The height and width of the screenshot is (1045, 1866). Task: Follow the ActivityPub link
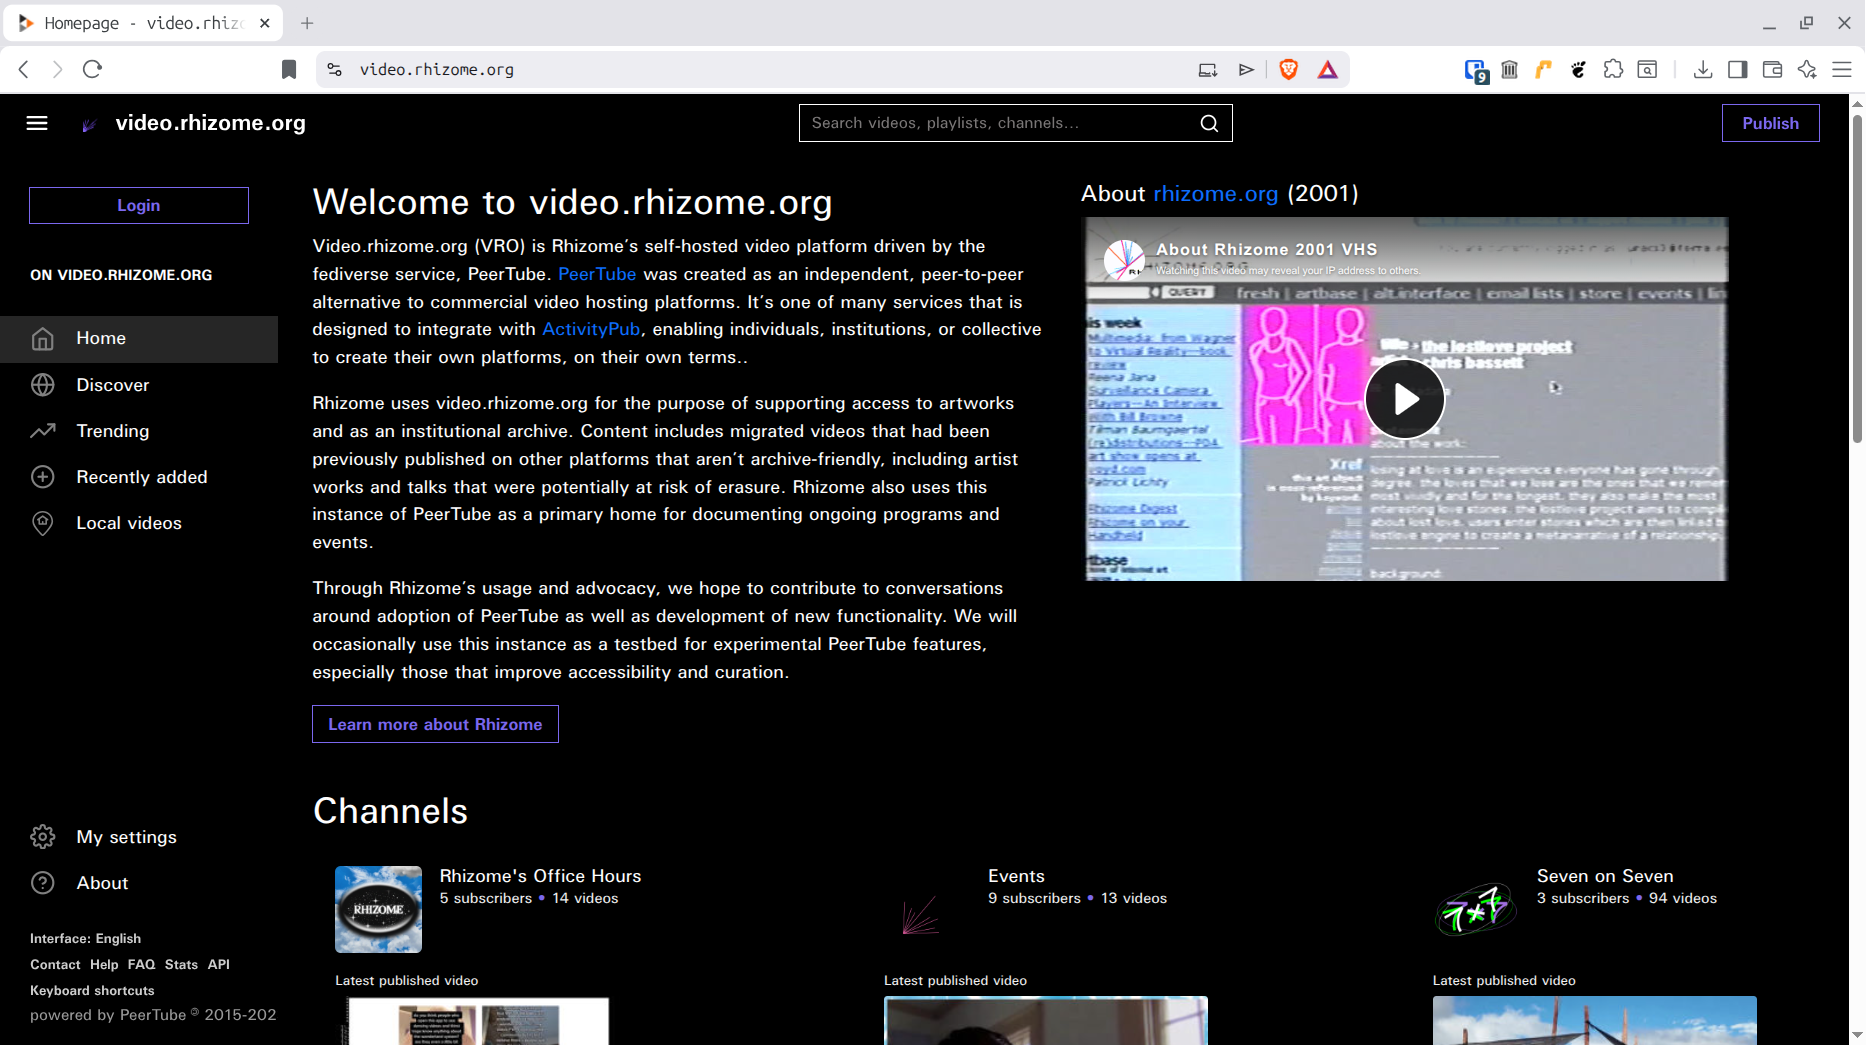pyautogui.click(x=591, y=329)
